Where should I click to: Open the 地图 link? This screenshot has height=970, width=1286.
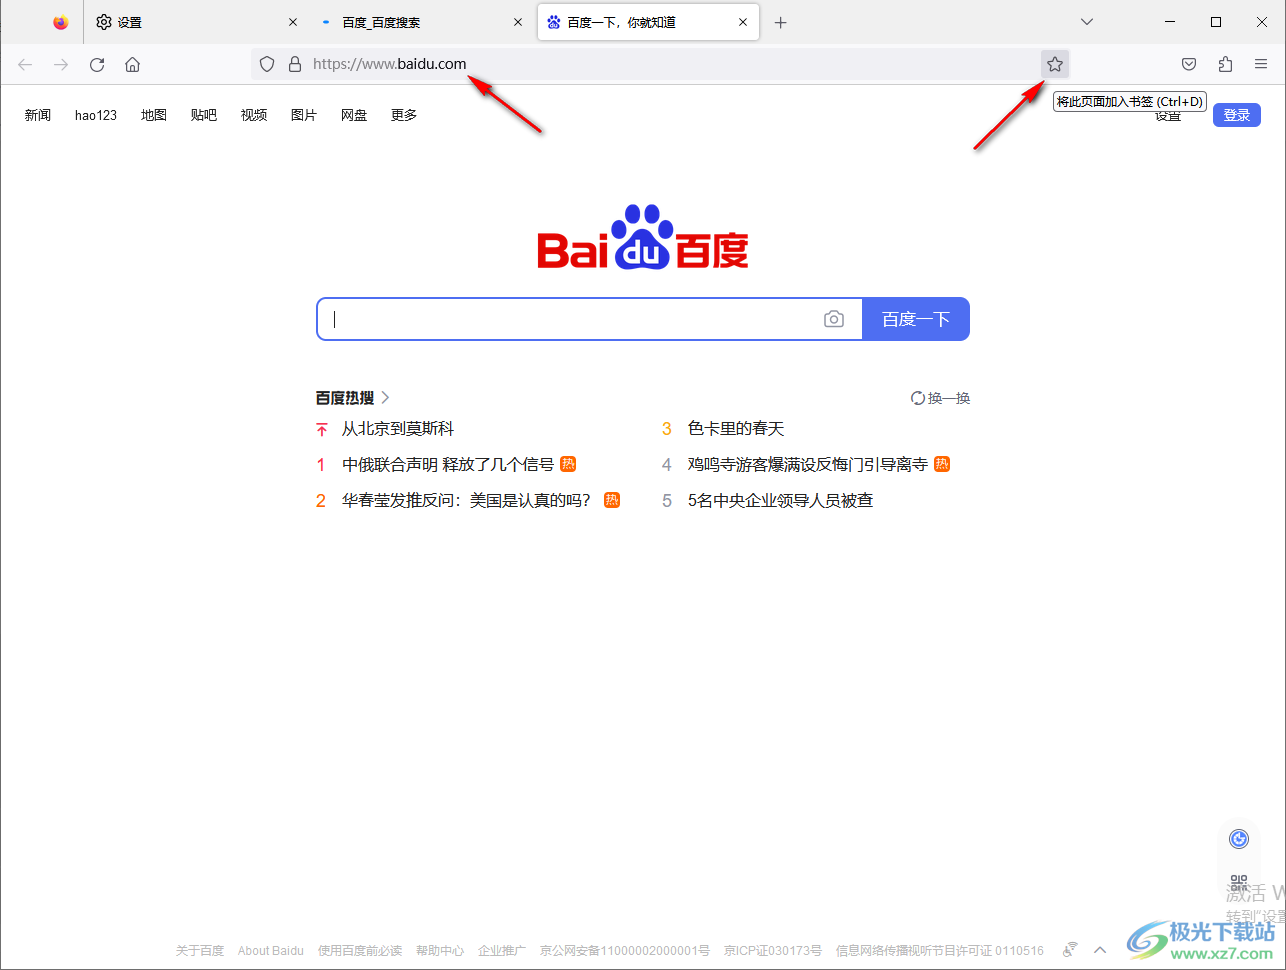pos(154,115)
